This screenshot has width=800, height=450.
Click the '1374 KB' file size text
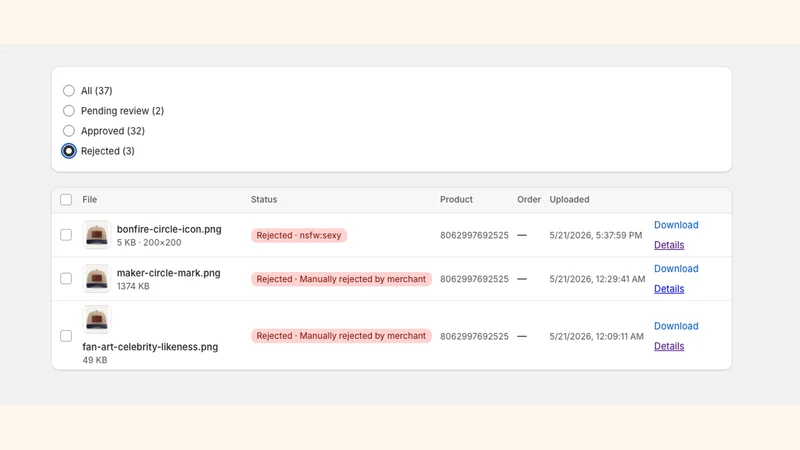pos(133,286)
